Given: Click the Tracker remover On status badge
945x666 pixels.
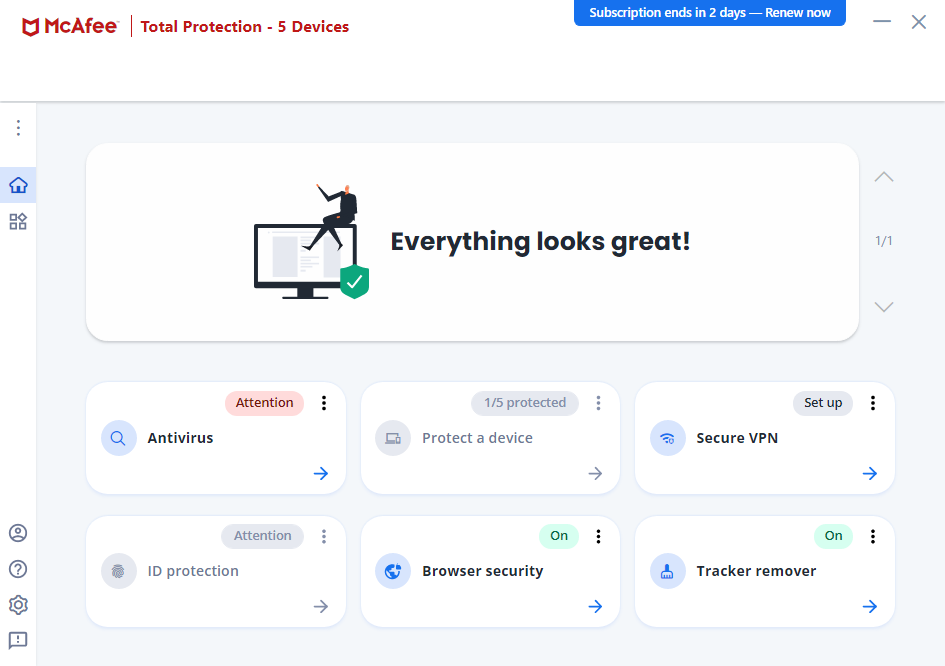Looking at the screenshot, I should (833, 536).
